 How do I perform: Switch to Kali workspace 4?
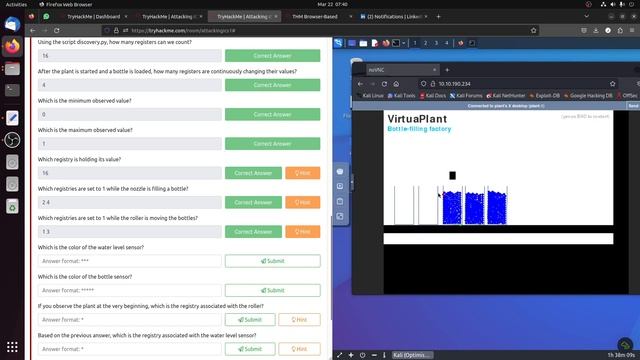point(447,43)
